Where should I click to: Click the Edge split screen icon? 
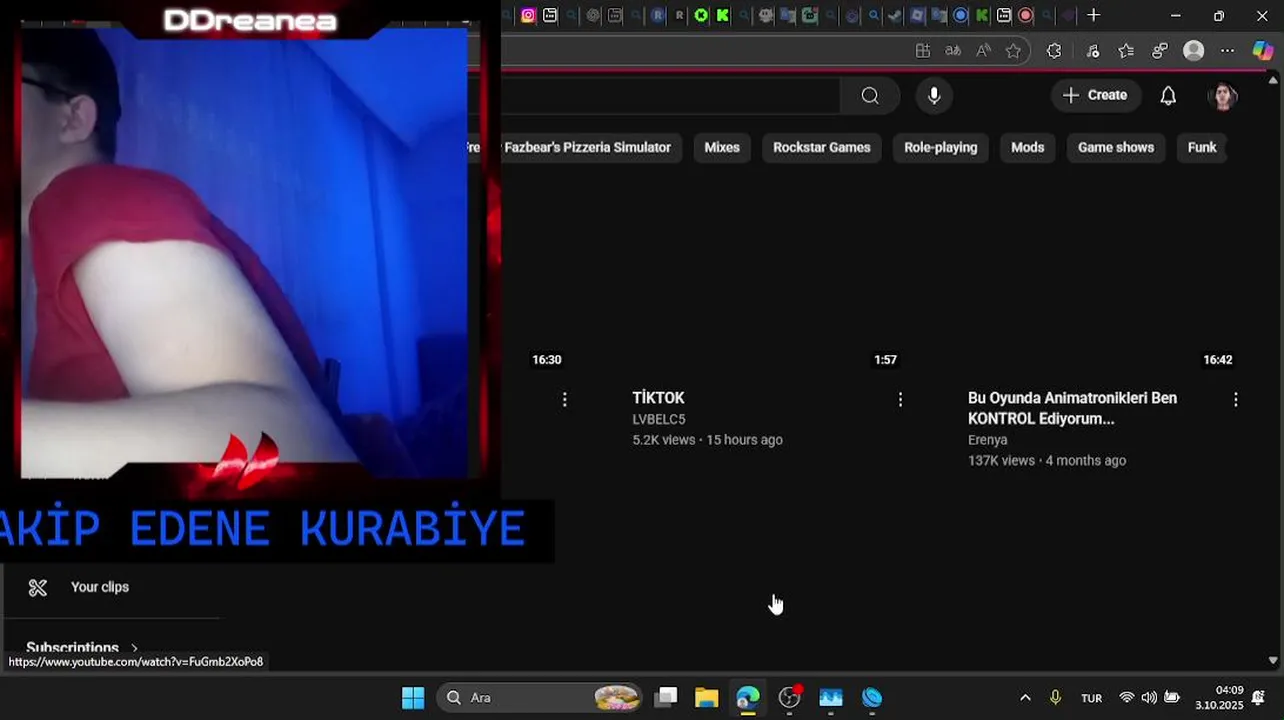click(923, 51)
